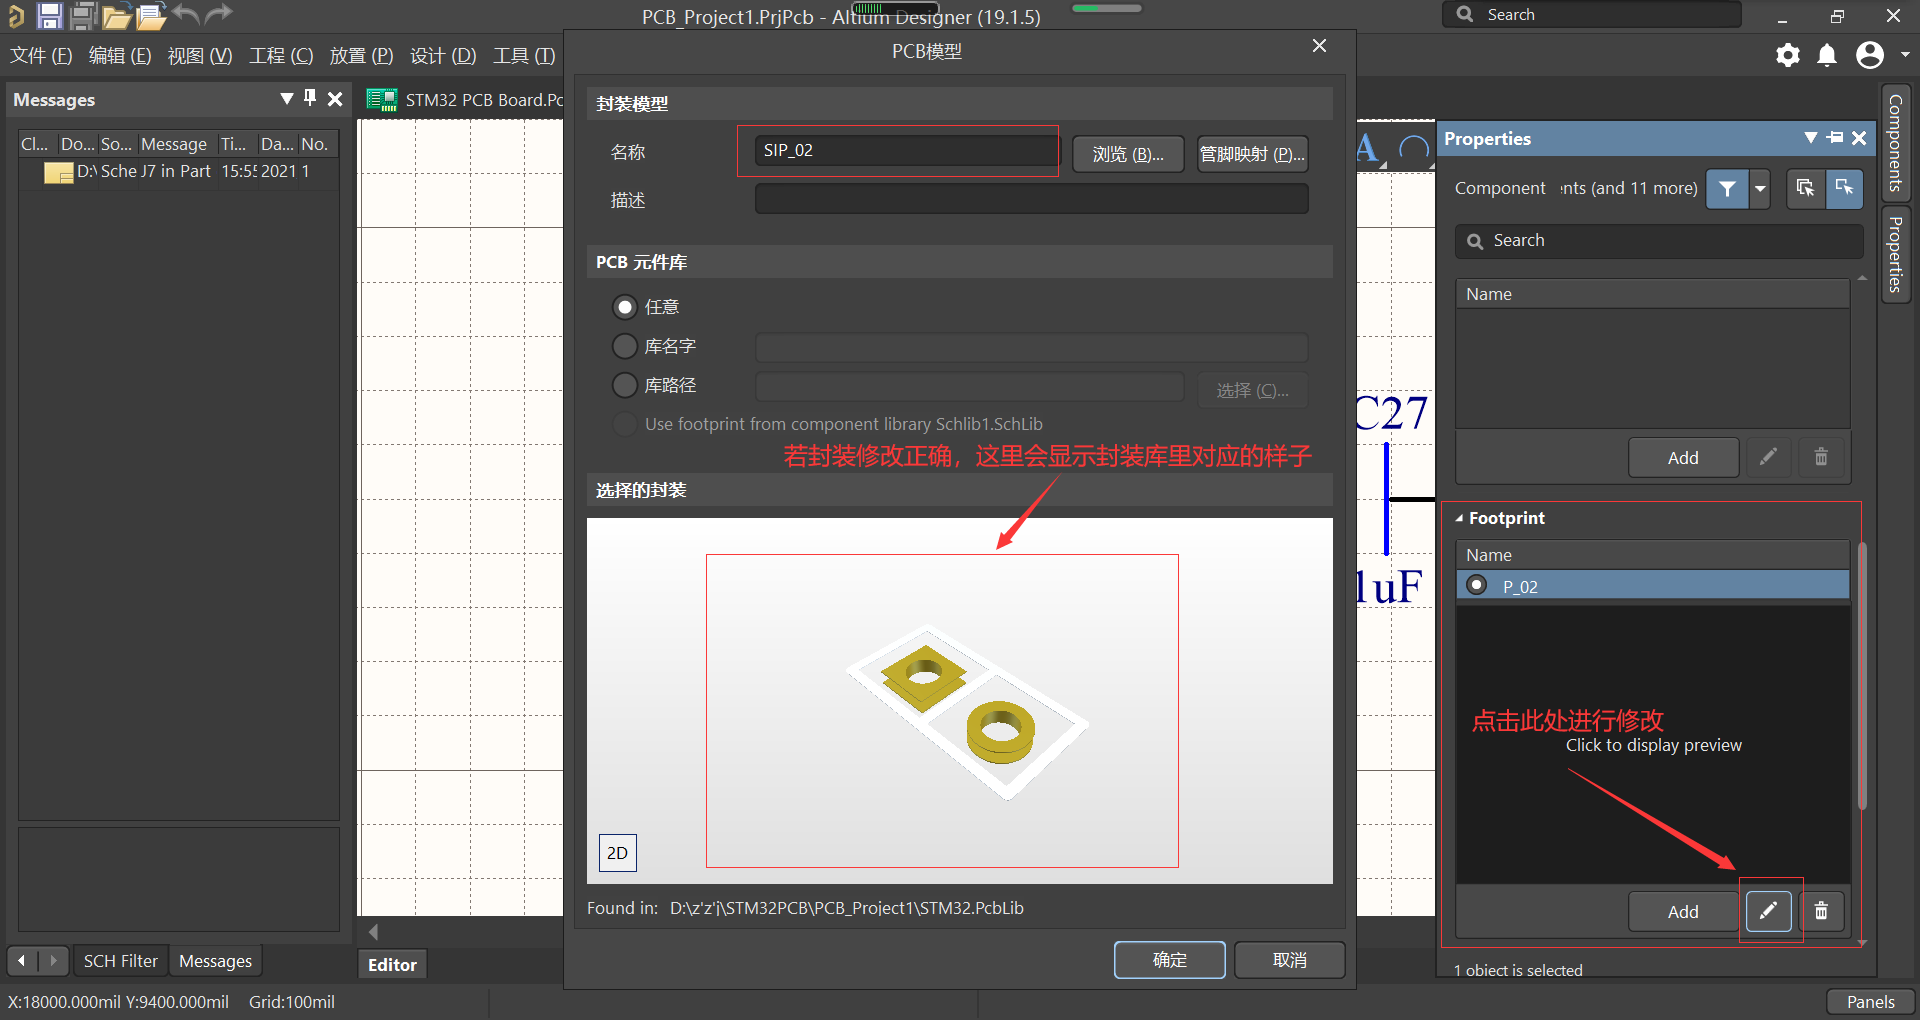
Task: Select the 库路径 radio button
Action: pyautogui.click(x=625, y=385)
